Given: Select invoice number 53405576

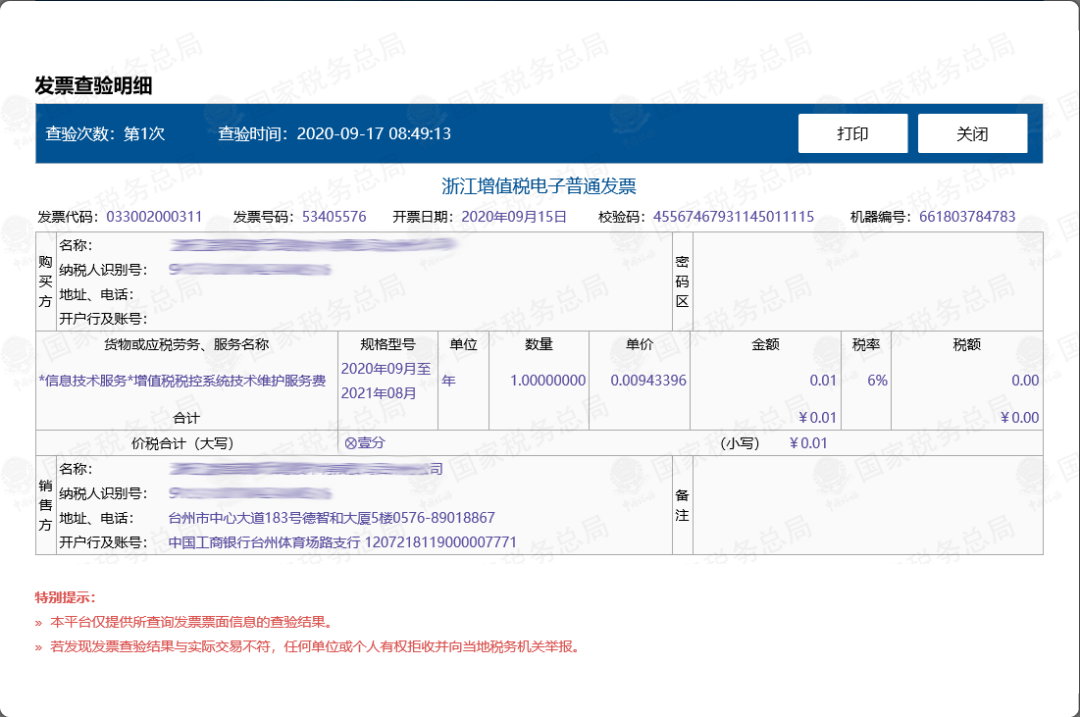Looking at the screenshot, I should tap(334, 217).
